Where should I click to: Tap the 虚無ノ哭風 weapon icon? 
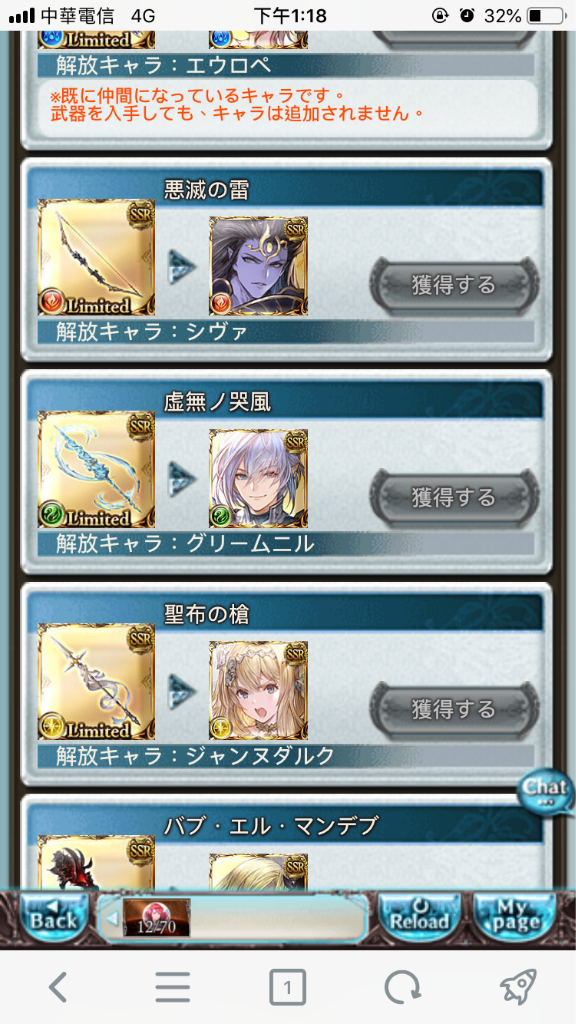click(97, 470)
